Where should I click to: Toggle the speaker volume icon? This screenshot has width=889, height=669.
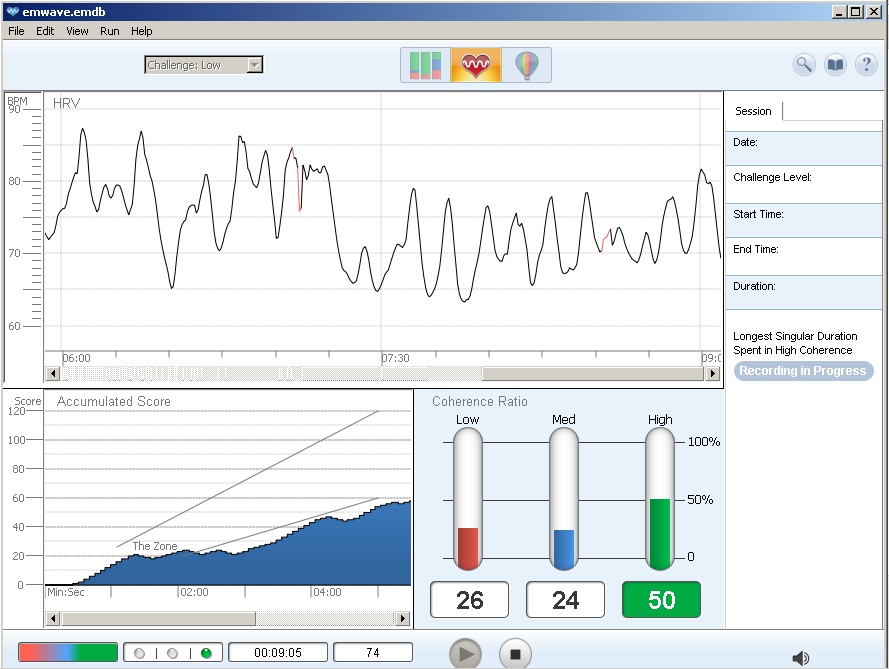tap(801, 658)
